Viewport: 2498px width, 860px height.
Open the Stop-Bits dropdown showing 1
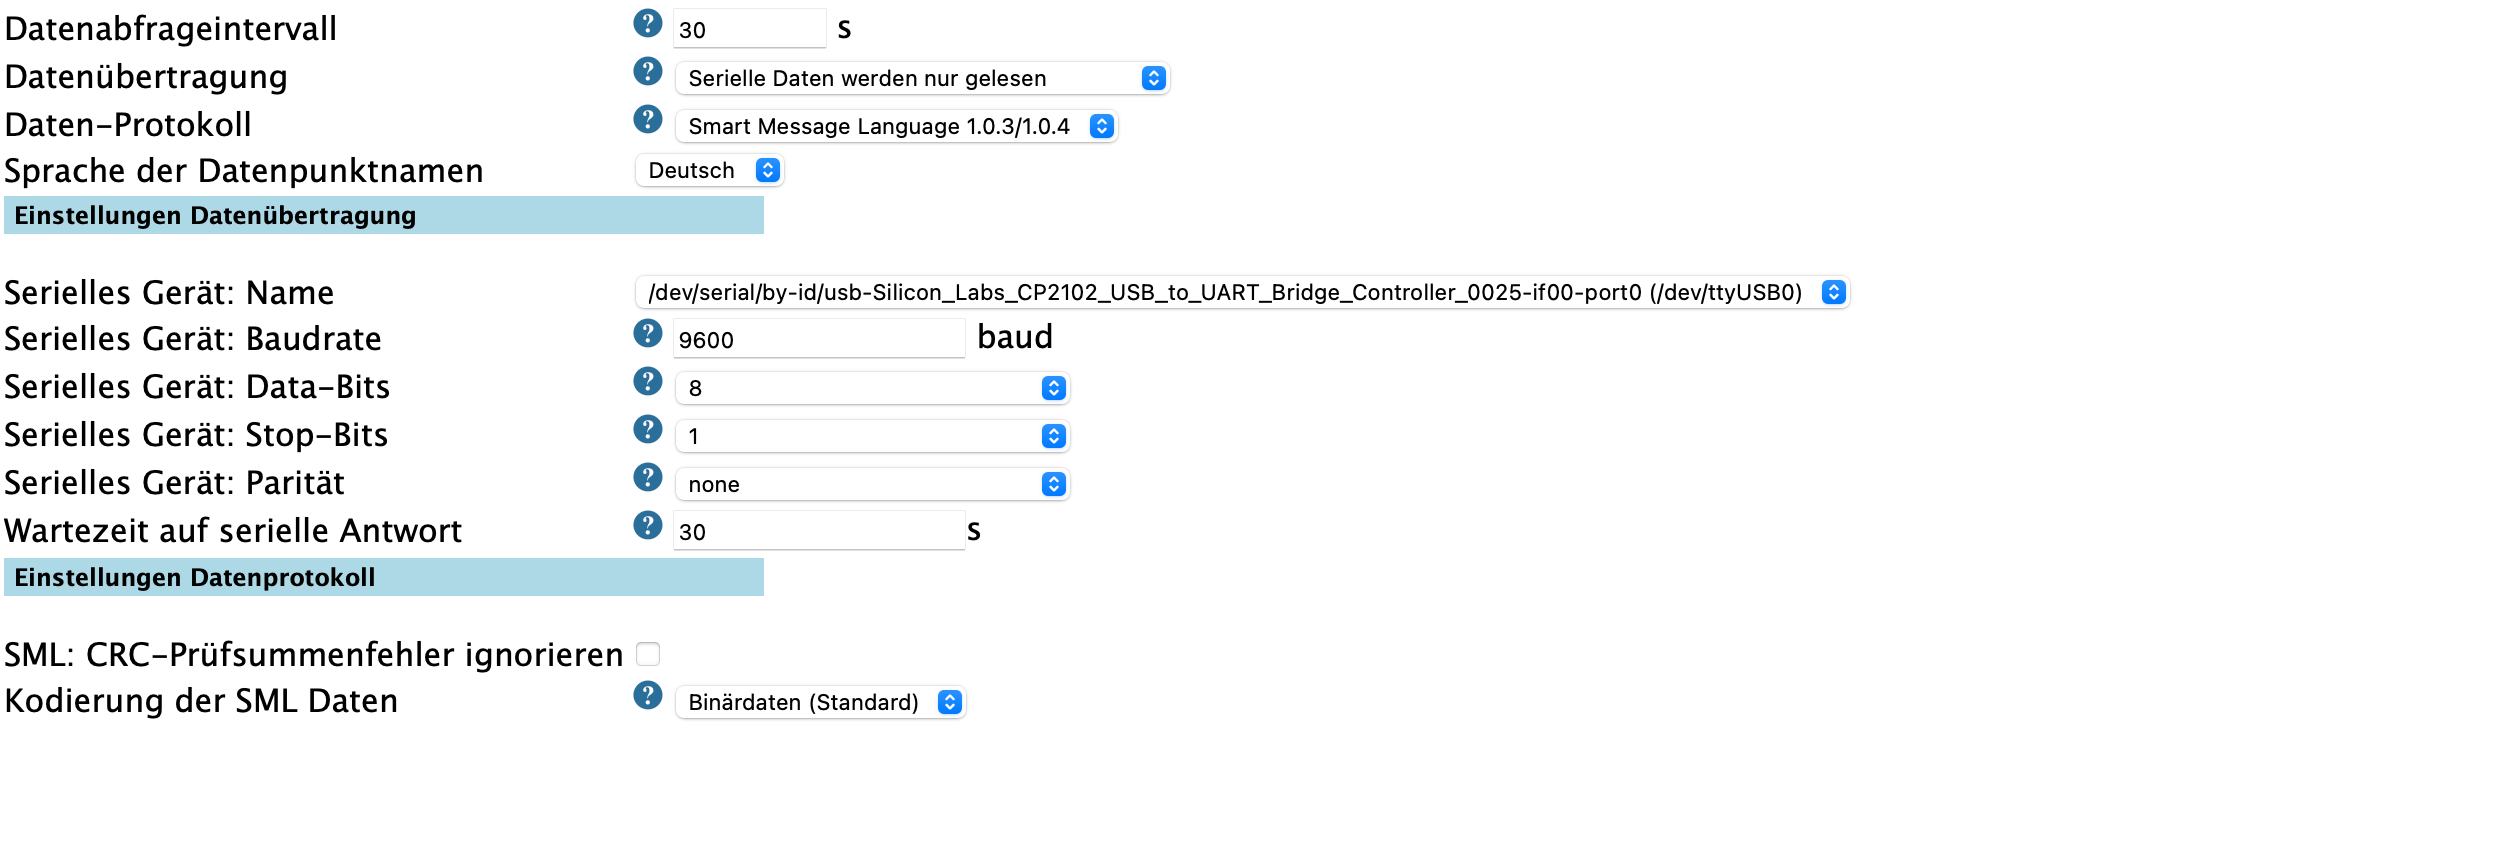click(872, 436)
